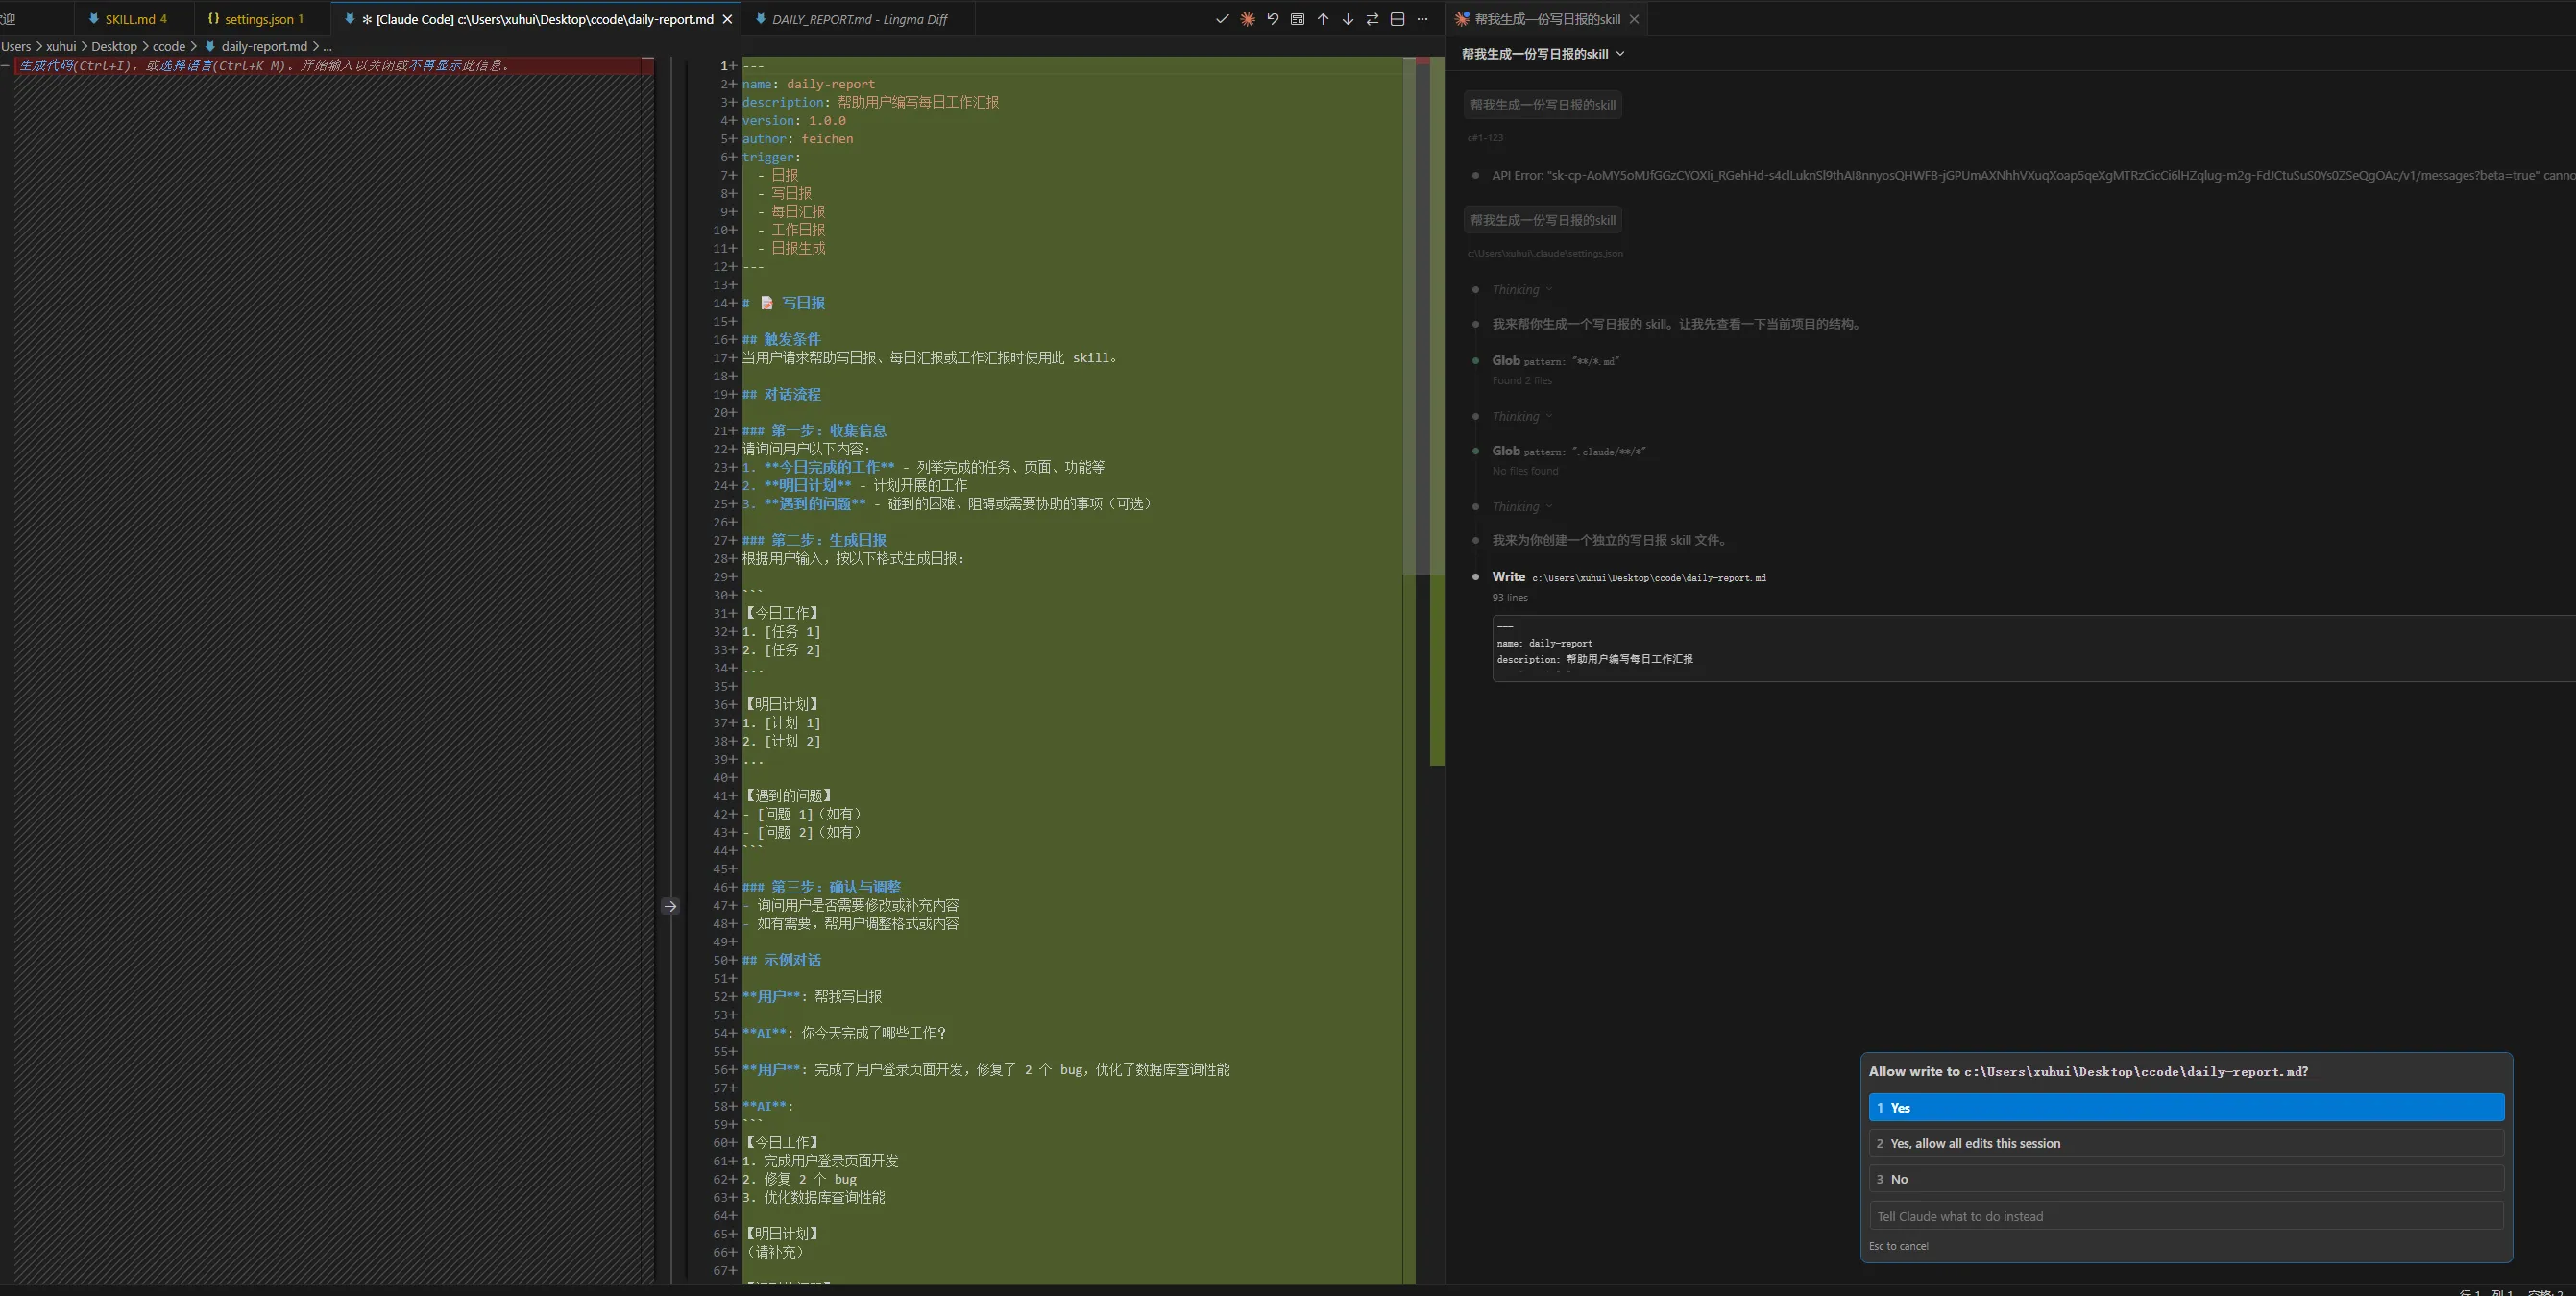Viewport: 2576px width, 1296px height.
Task: Click the open file preview icon in the diff toolbar
Action: coord(1297,19)
